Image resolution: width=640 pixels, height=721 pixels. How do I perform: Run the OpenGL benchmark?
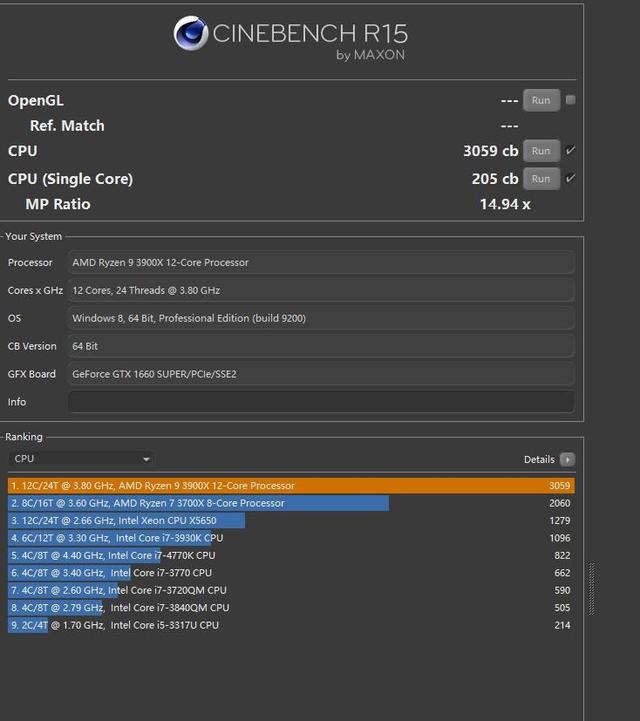[x=541, y=100]
